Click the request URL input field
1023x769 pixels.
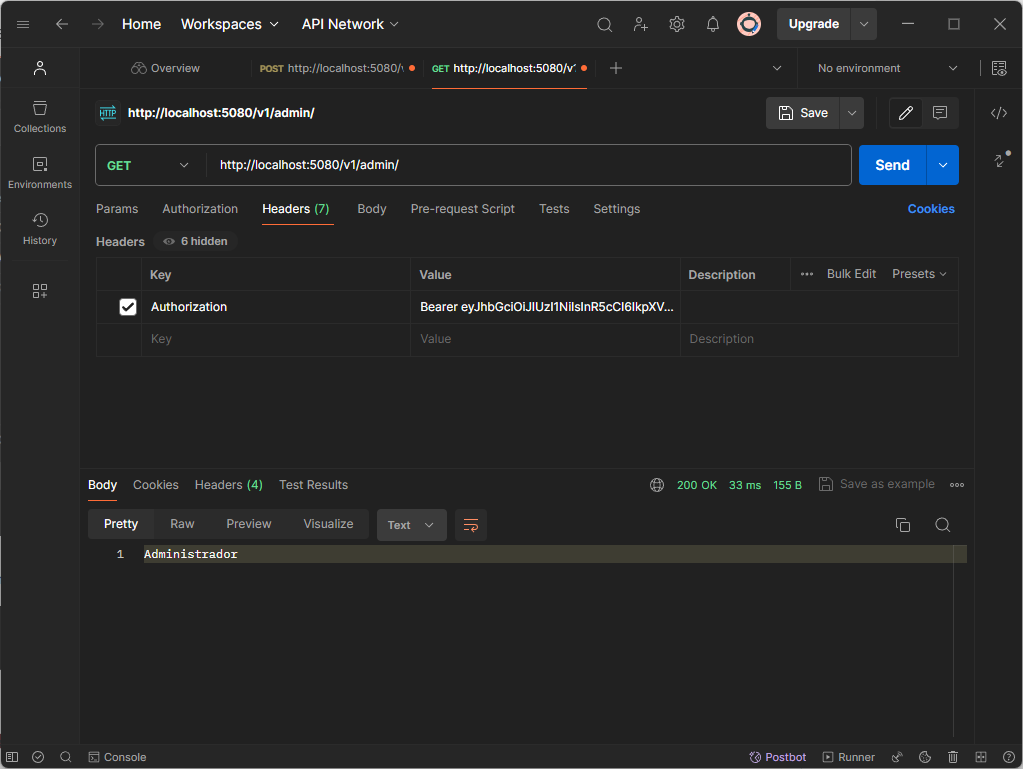[x=529, y=166]
